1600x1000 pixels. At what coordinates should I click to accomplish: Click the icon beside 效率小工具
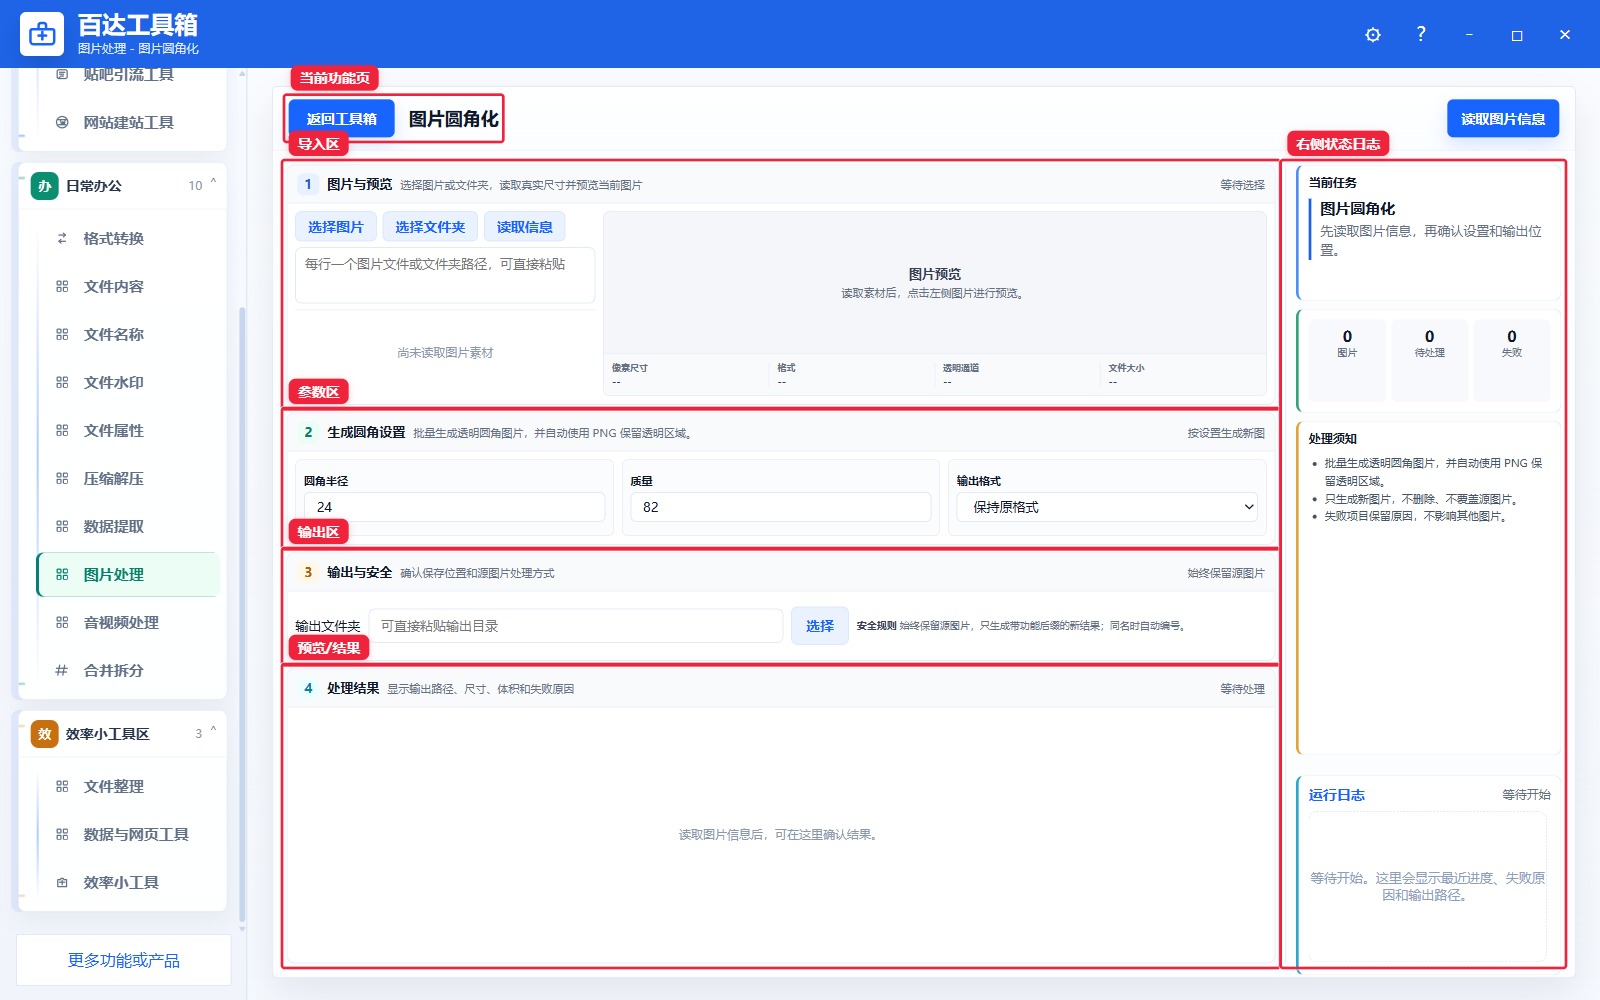pyautogui.click(x=62, y=882)
